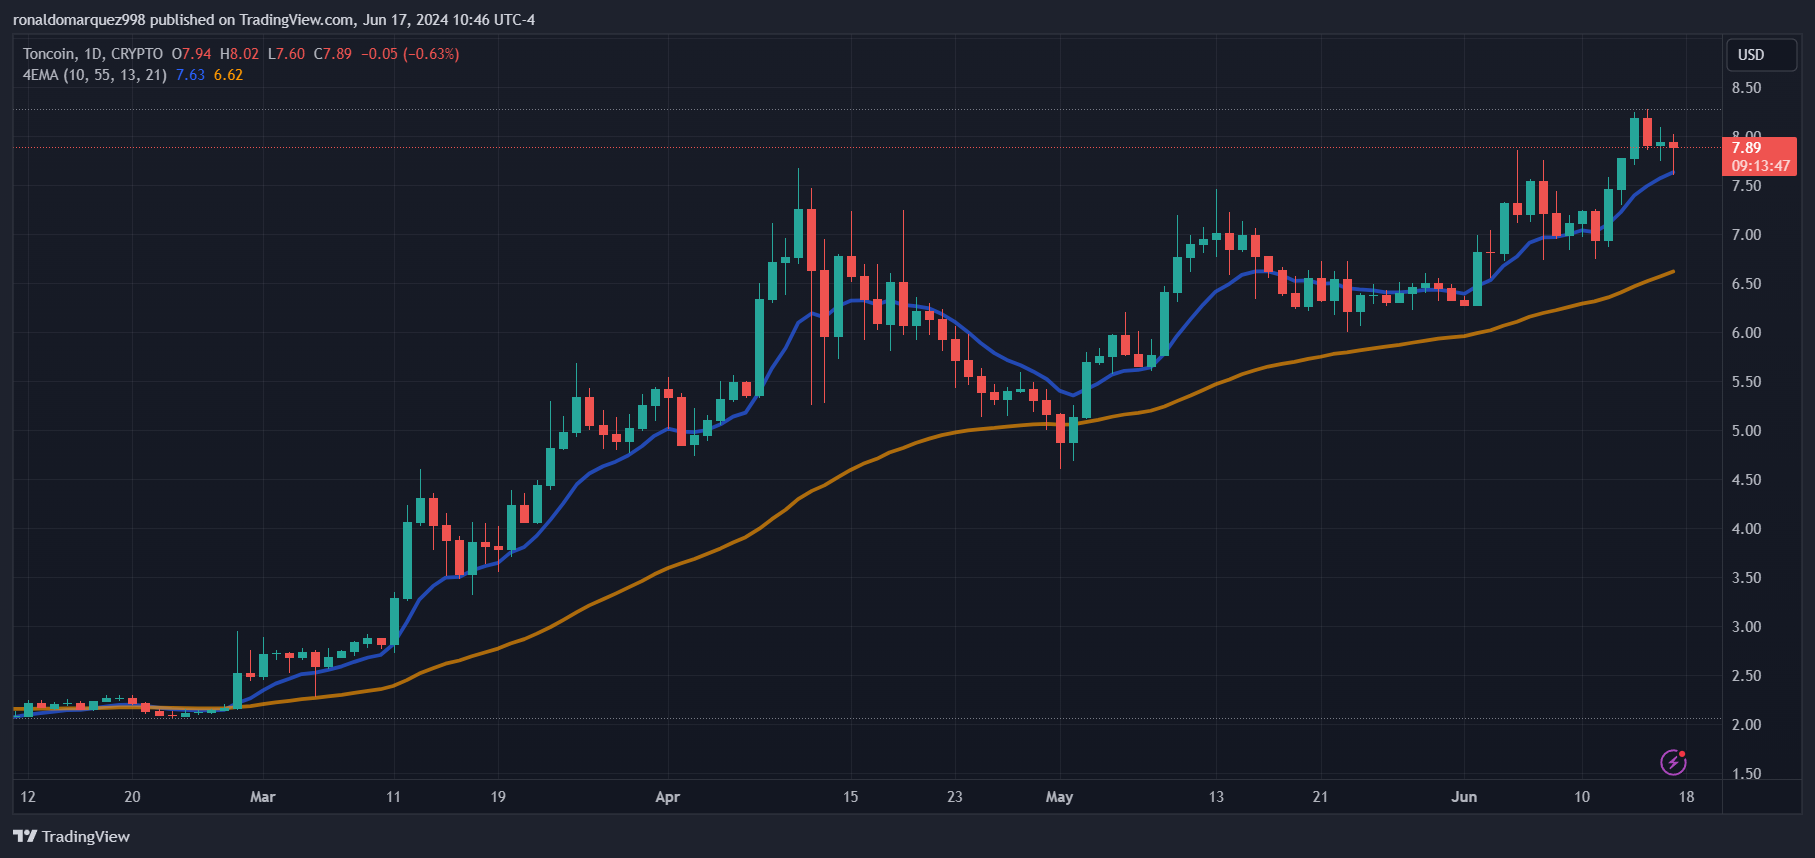
Task: Click the Mar date label on time axis
Action: click(x=262, y=797)
